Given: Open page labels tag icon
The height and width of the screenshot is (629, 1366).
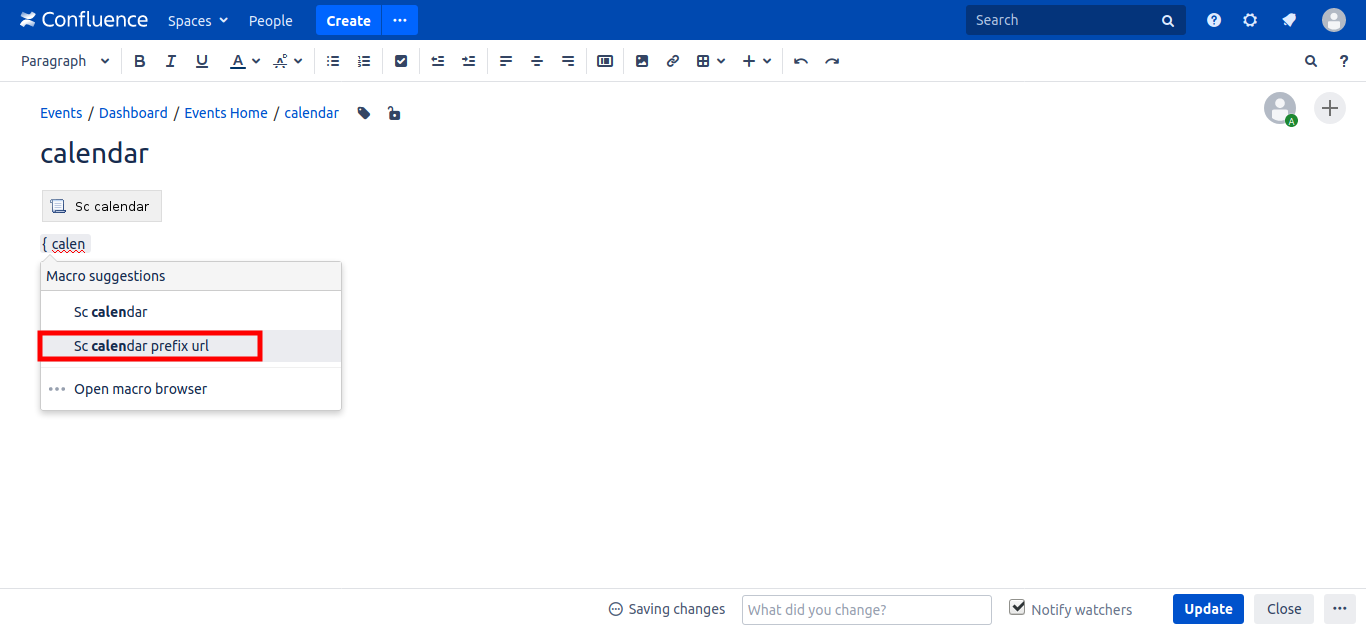Looking at the screenshot, I should click(x=364, y=113).
